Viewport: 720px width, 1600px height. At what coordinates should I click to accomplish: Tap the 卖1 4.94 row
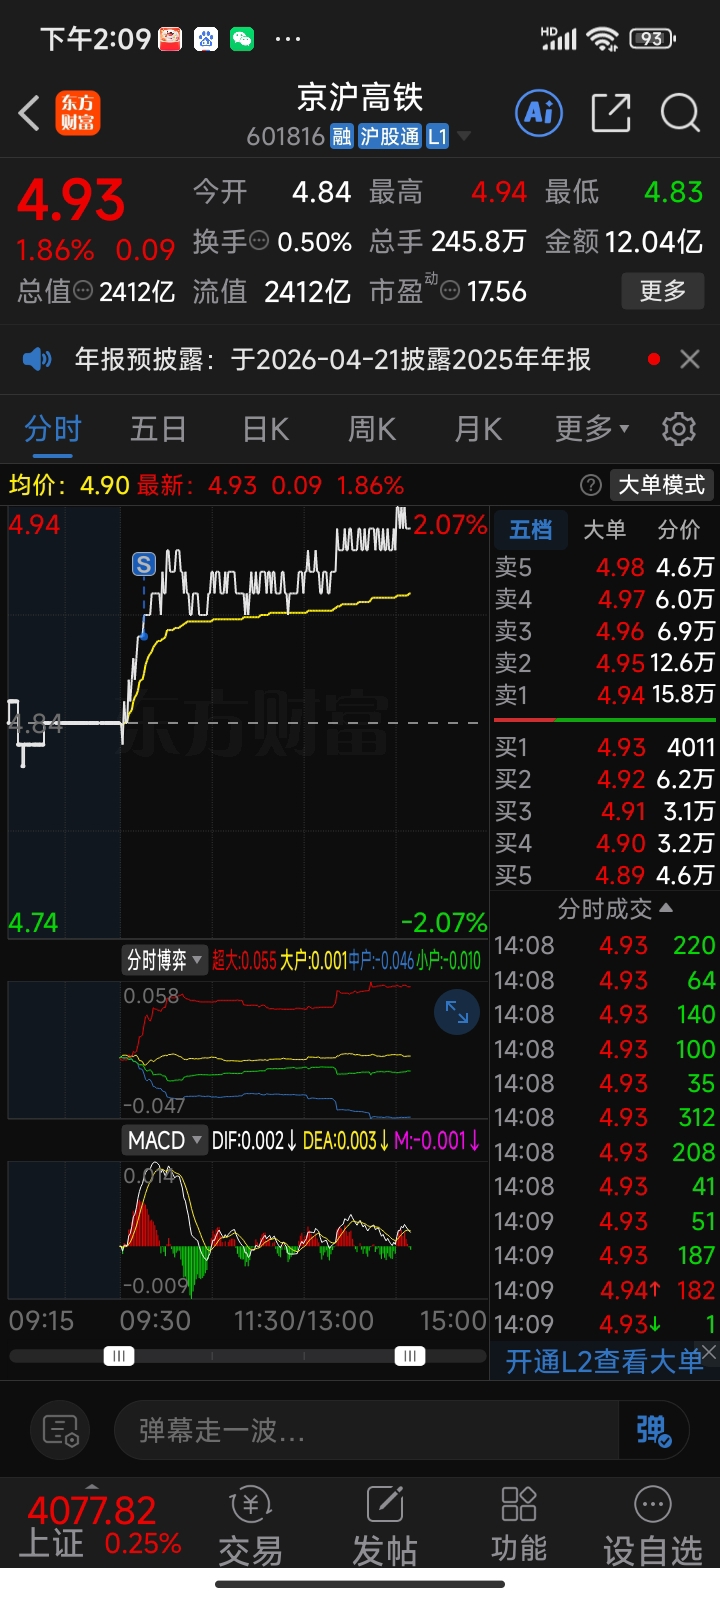pyautogui.click(x=604, y=694)
